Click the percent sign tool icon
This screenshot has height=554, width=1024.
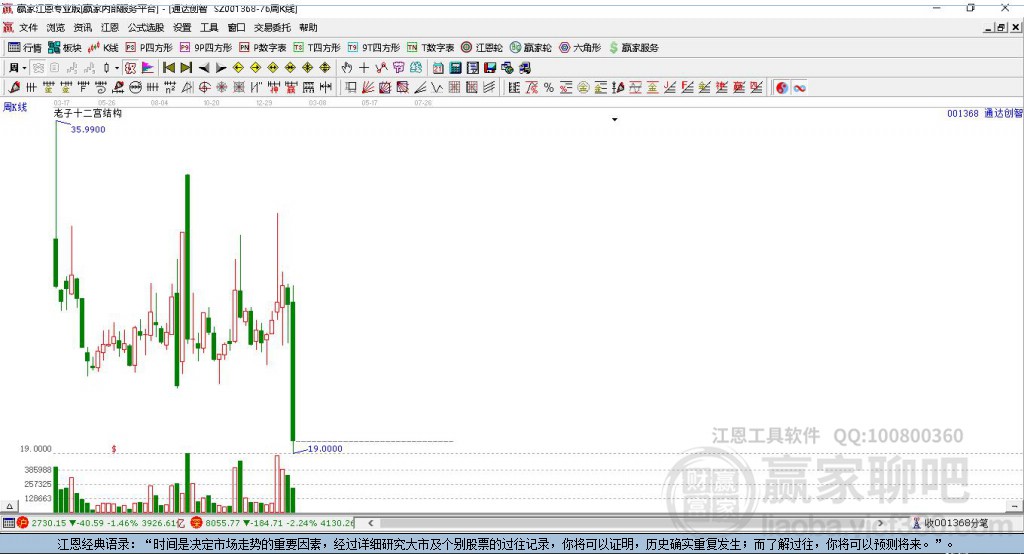pos(549,88)
